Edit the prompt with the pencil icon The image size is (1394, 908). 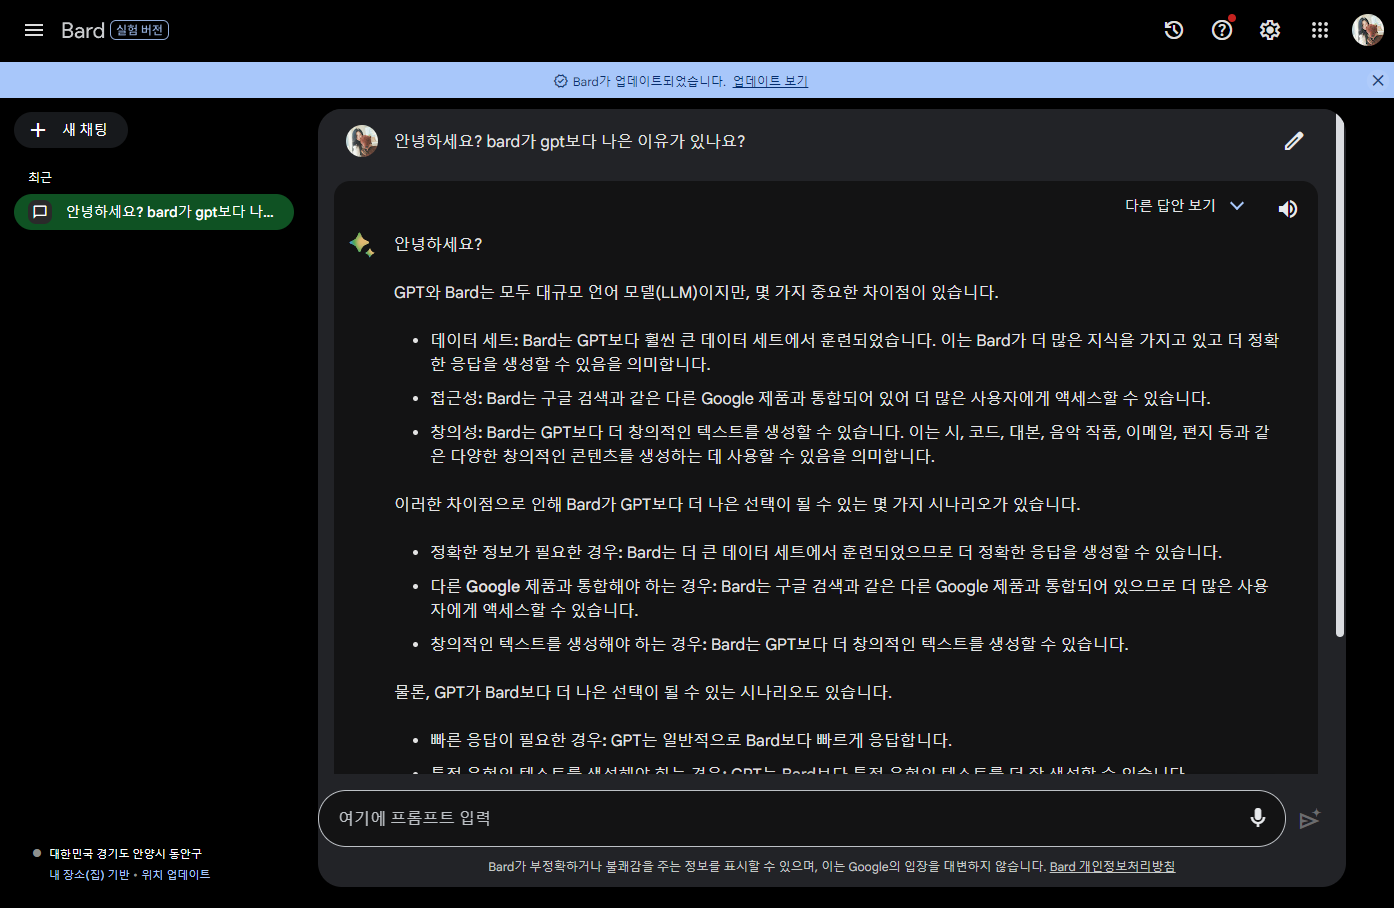tap(1294, 141)
